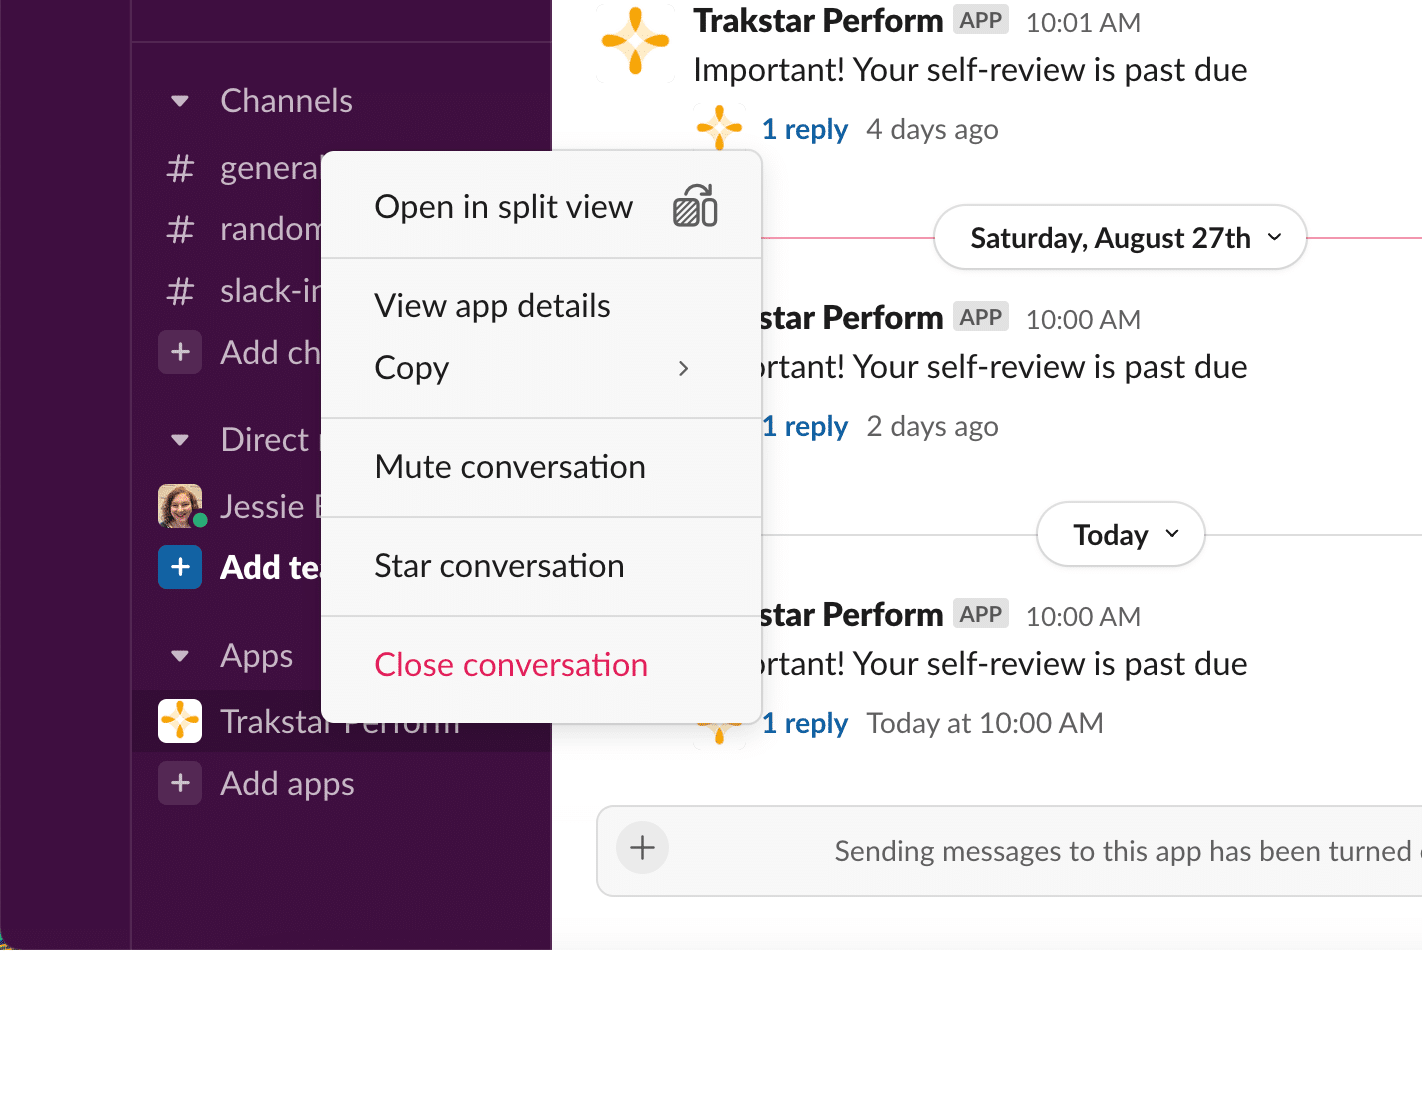The height and width of the screenshot is (1095, 1422).
Task: Open the 1 reply thread from 4 days ago
Action: (x=804, y=130)
